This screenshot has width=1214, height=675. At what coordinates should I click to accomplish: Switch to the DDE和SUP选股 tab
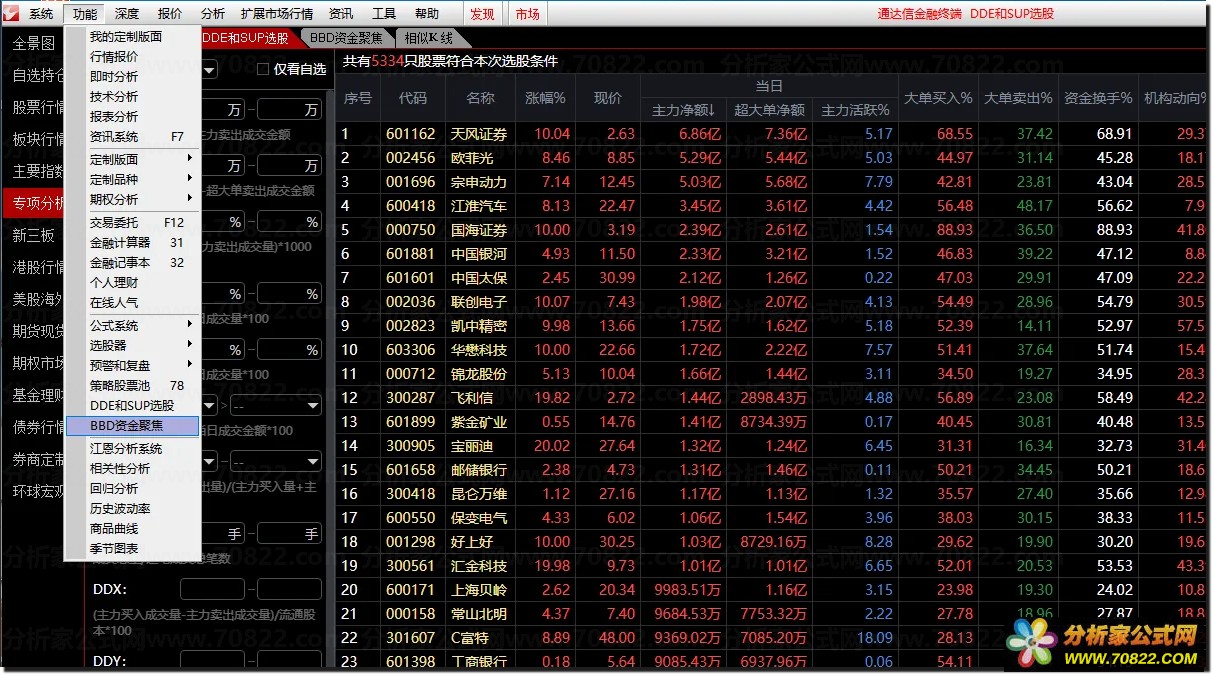[x=245, y=38]
